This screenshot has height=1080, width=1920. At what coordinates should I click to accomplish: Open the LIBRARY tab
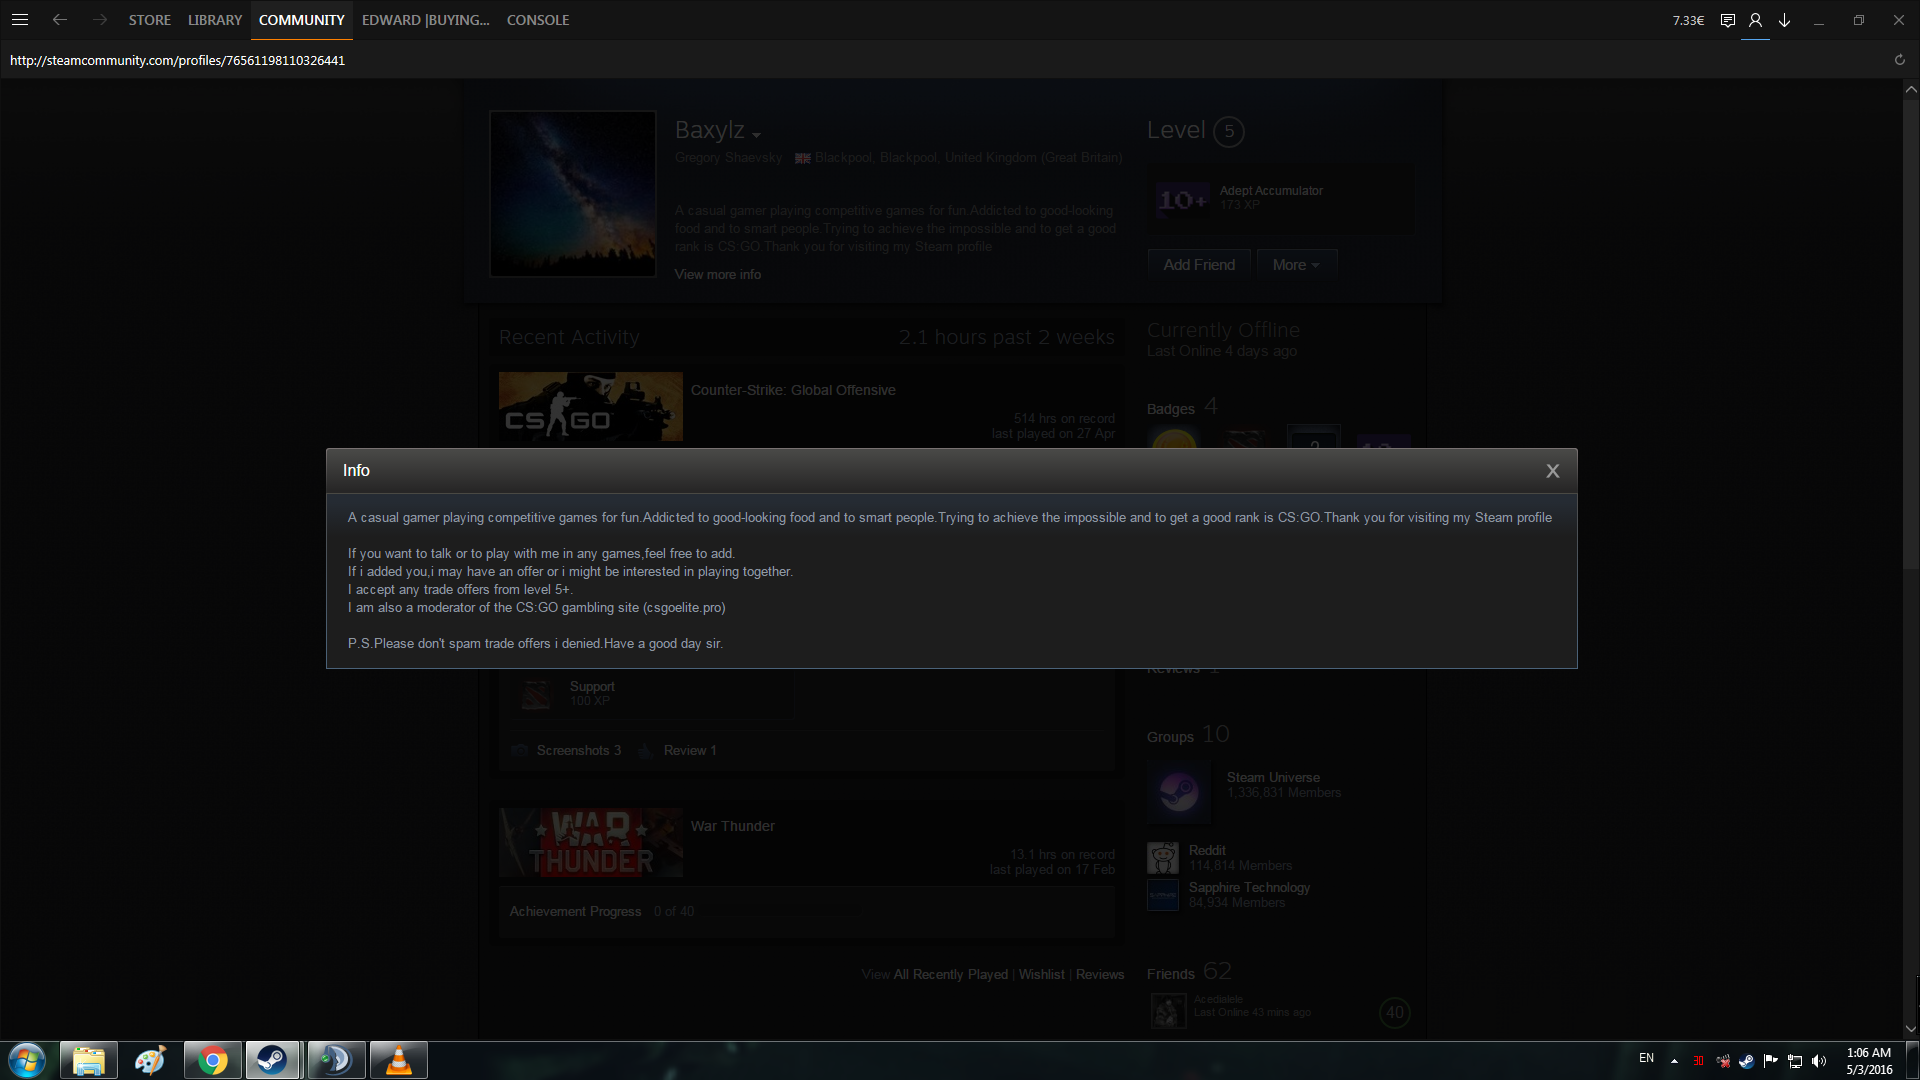[x=215, y=20]
